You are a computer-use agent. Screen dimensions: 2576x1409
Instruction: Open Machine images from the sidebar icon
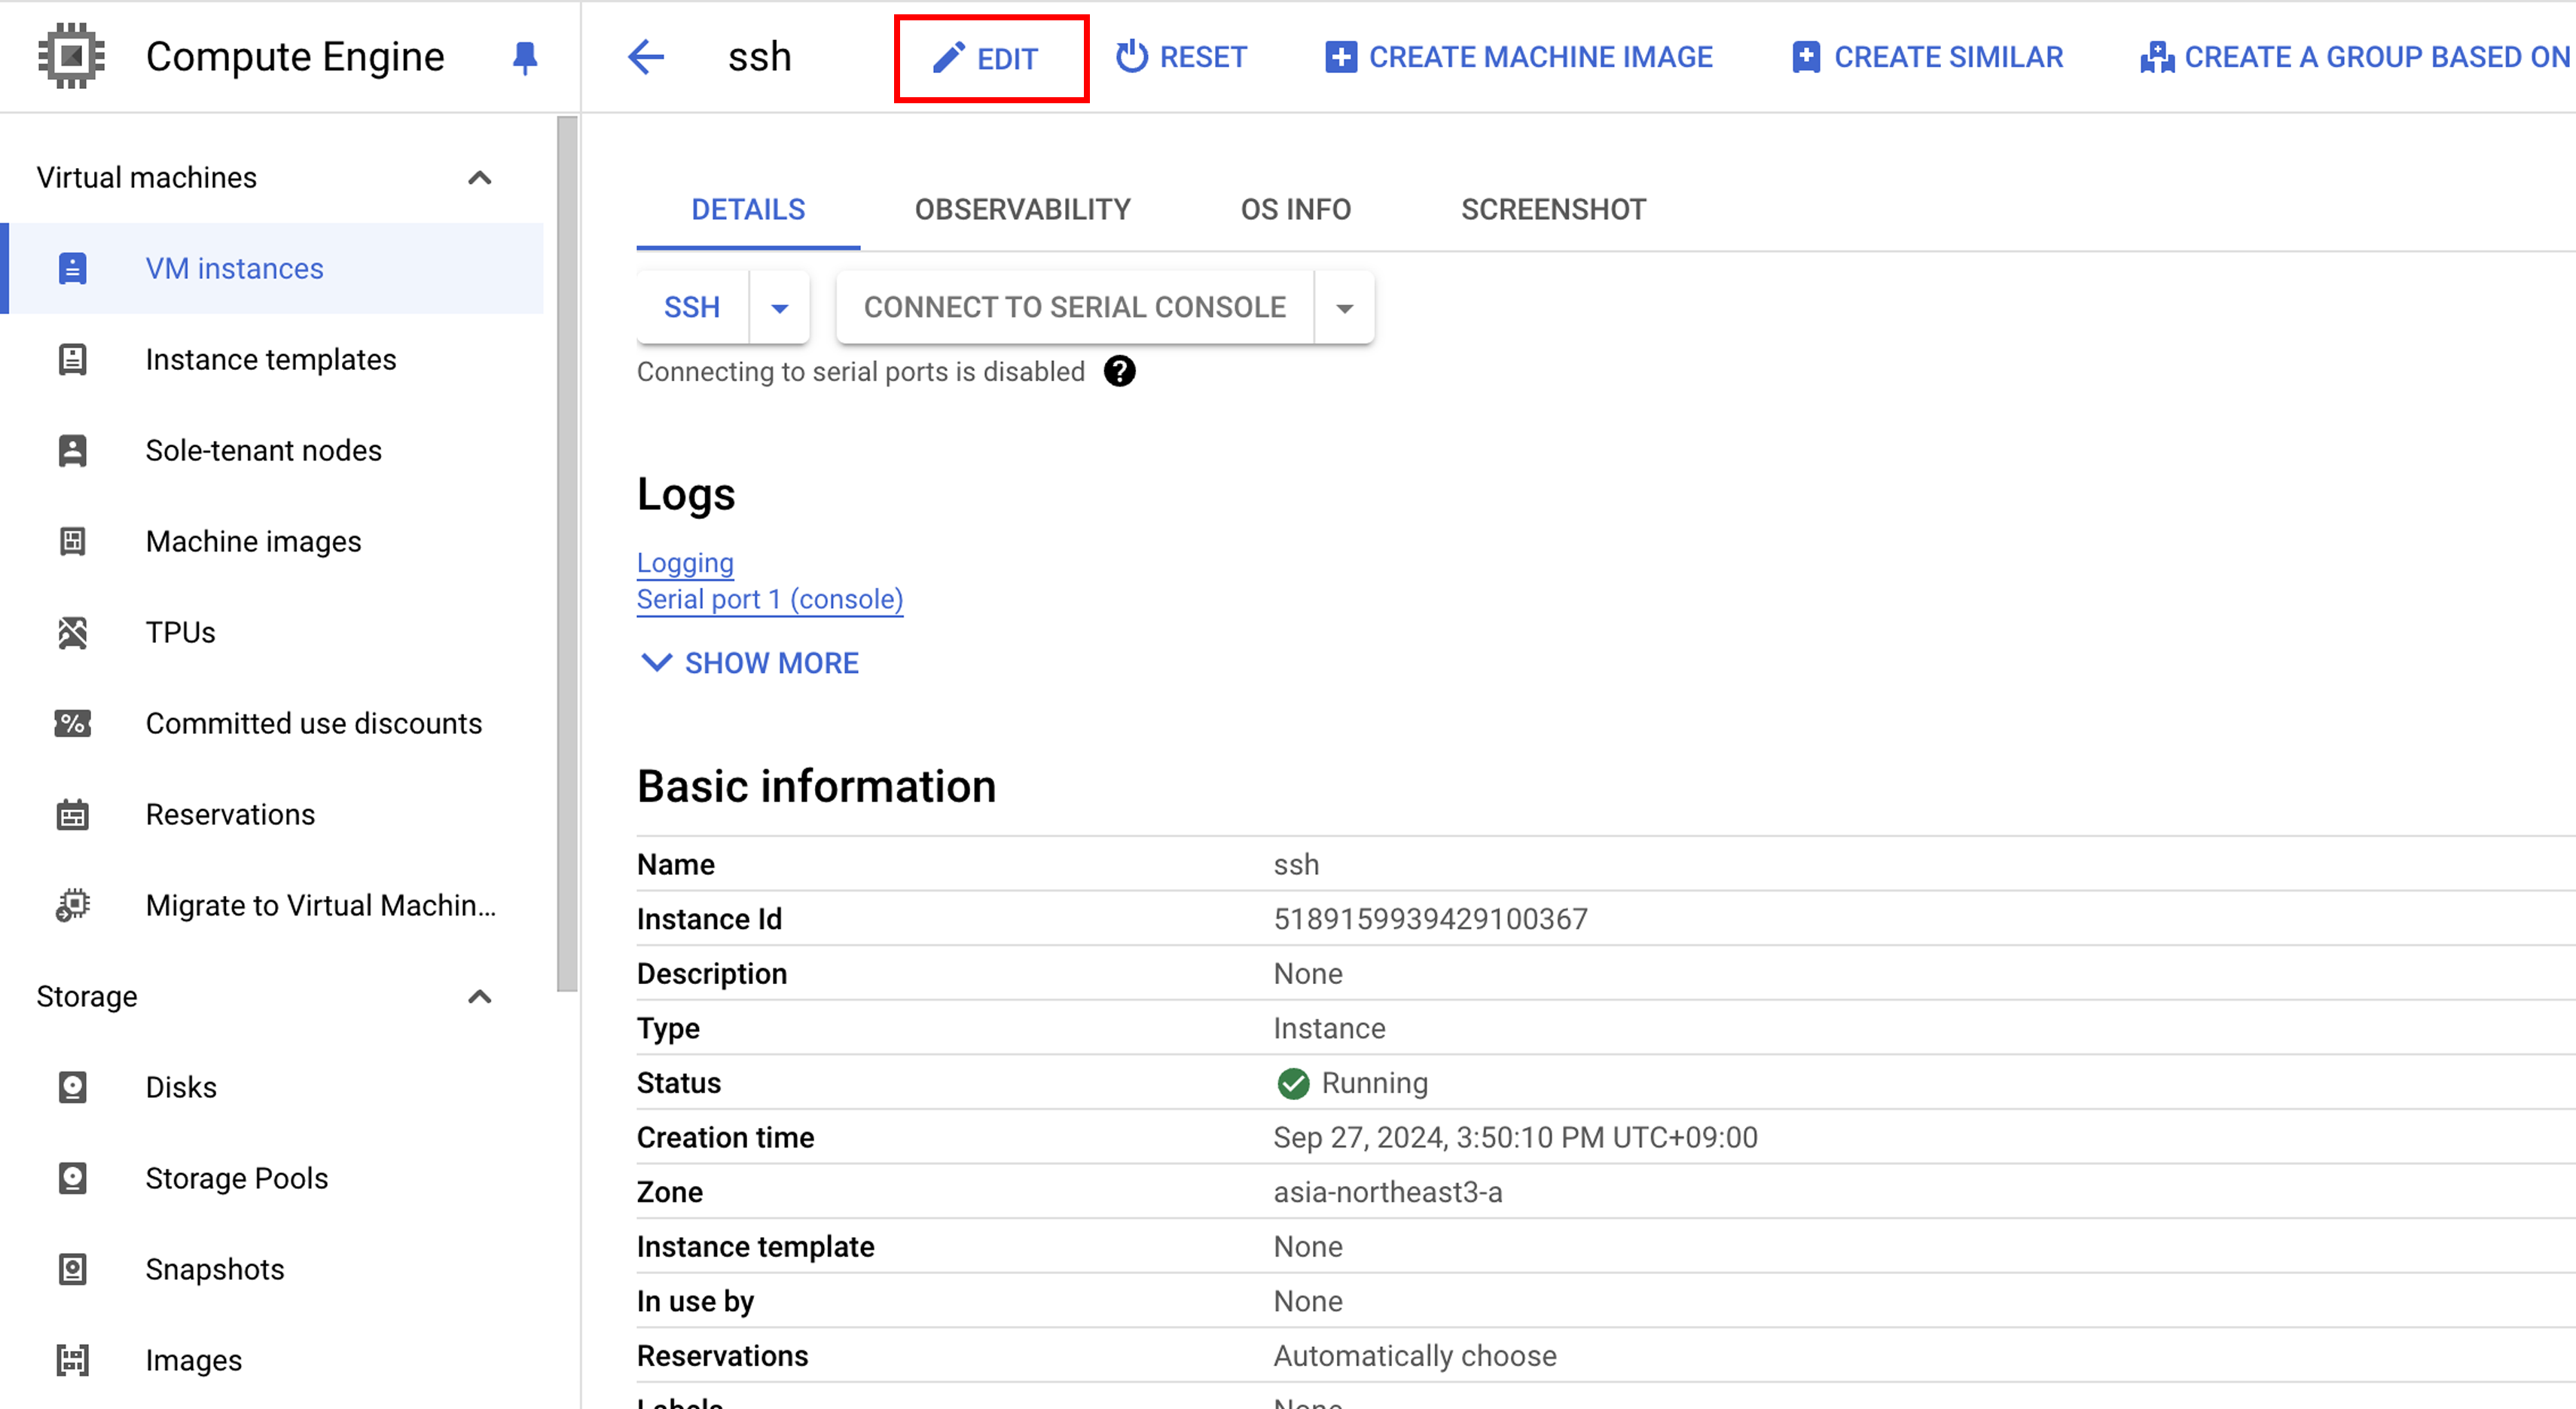[72, 541]
